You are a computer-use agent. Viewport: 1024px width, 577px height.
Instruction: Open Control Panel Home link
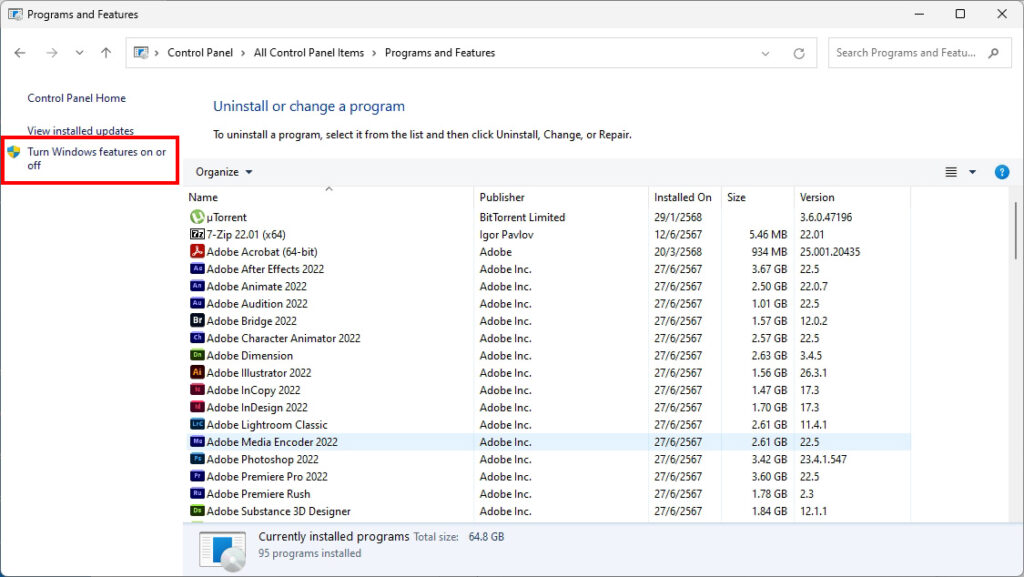pyautogui.click(x=76, y=98)
